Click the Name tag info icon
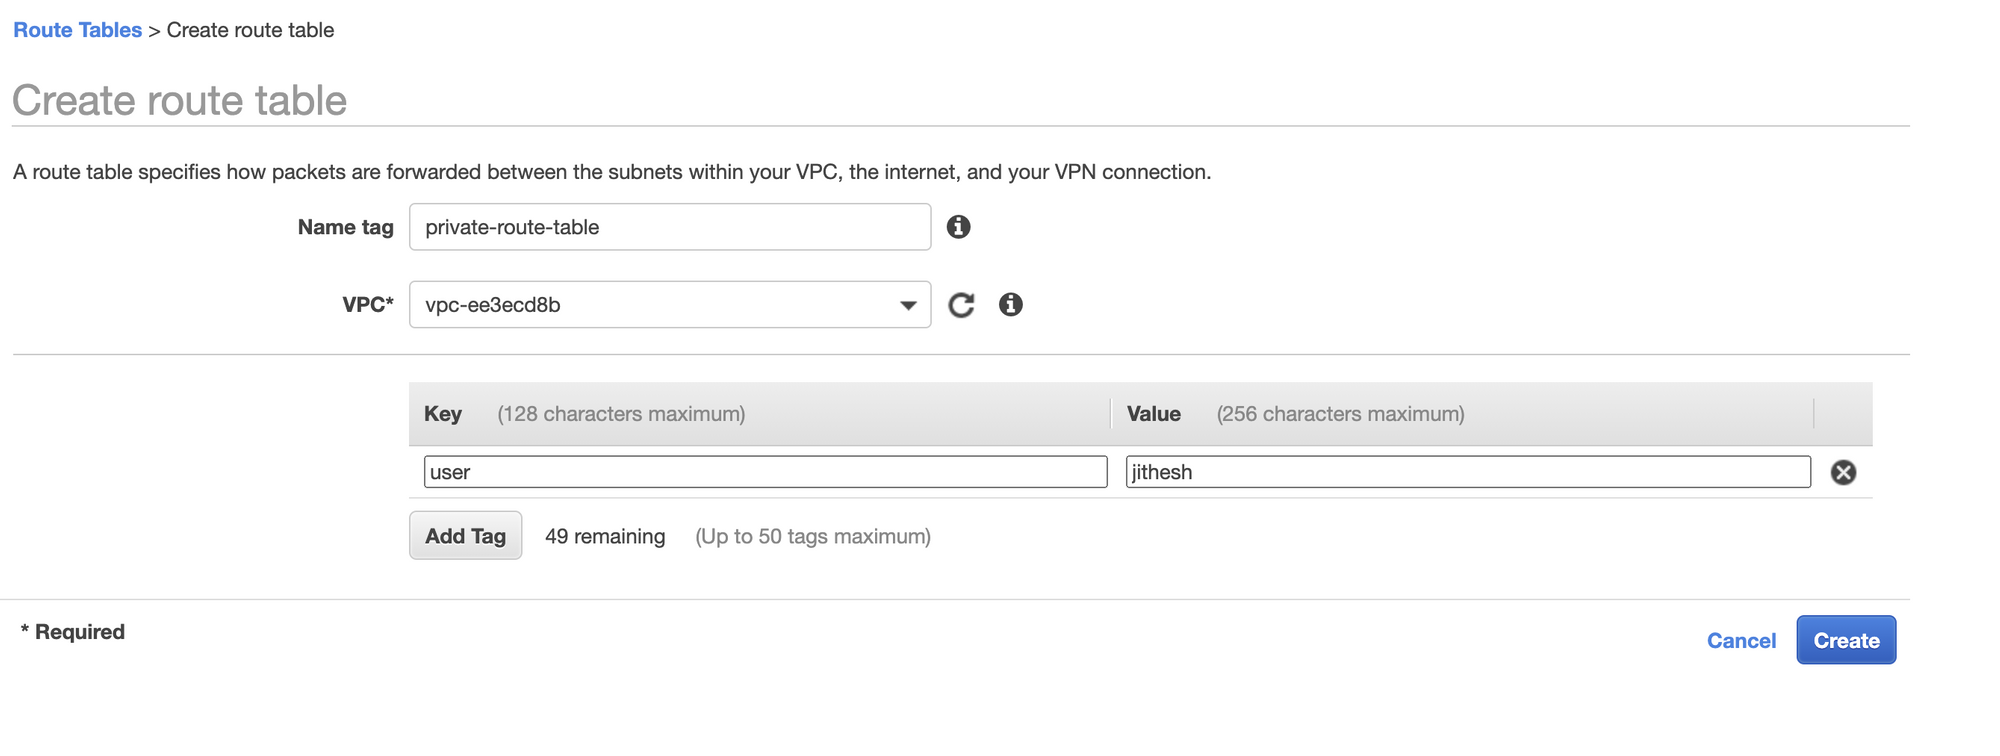 click(958, 227)
